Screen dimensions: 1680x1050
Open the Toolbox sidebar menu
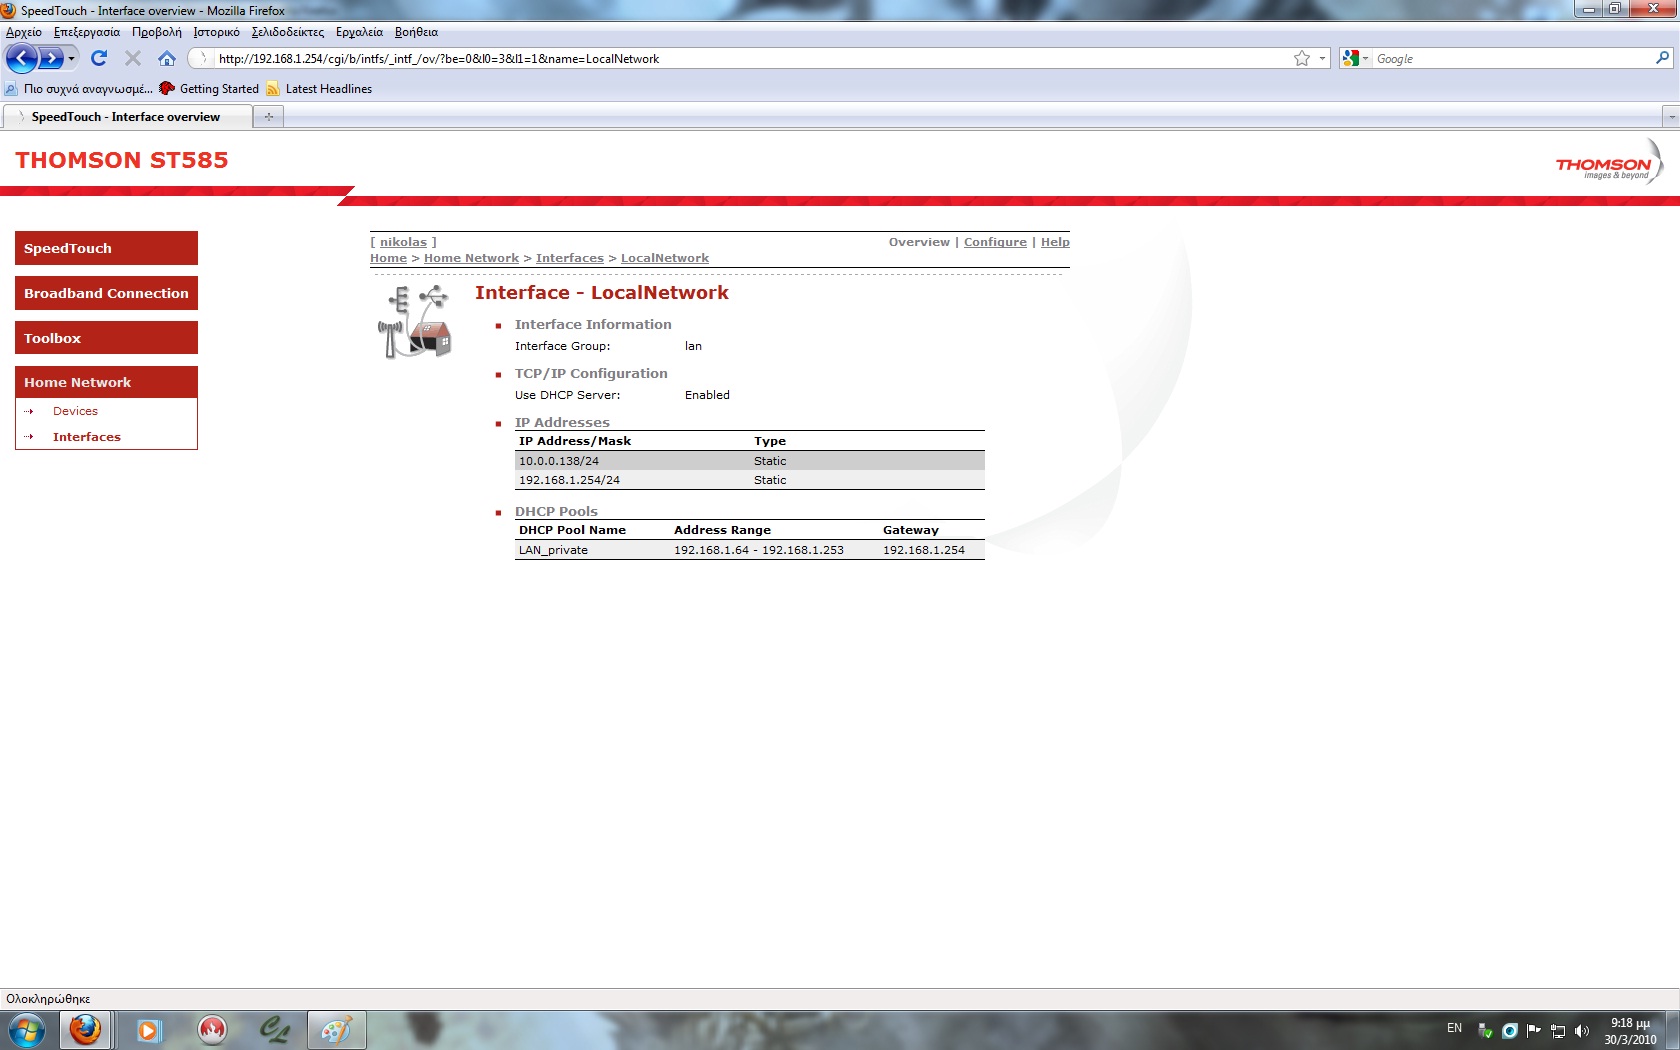106,338
